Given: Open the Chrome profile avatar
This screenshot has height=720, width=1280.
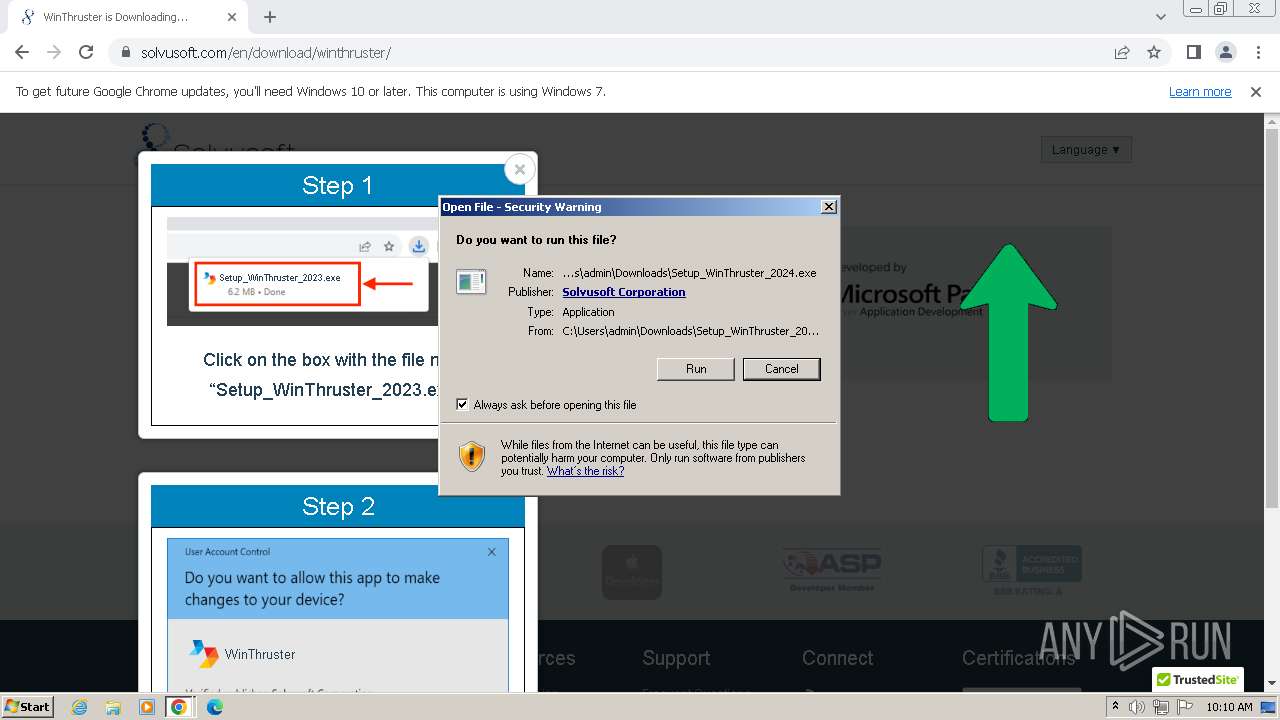Looking at the screenshot, I should coord(1225,53).
